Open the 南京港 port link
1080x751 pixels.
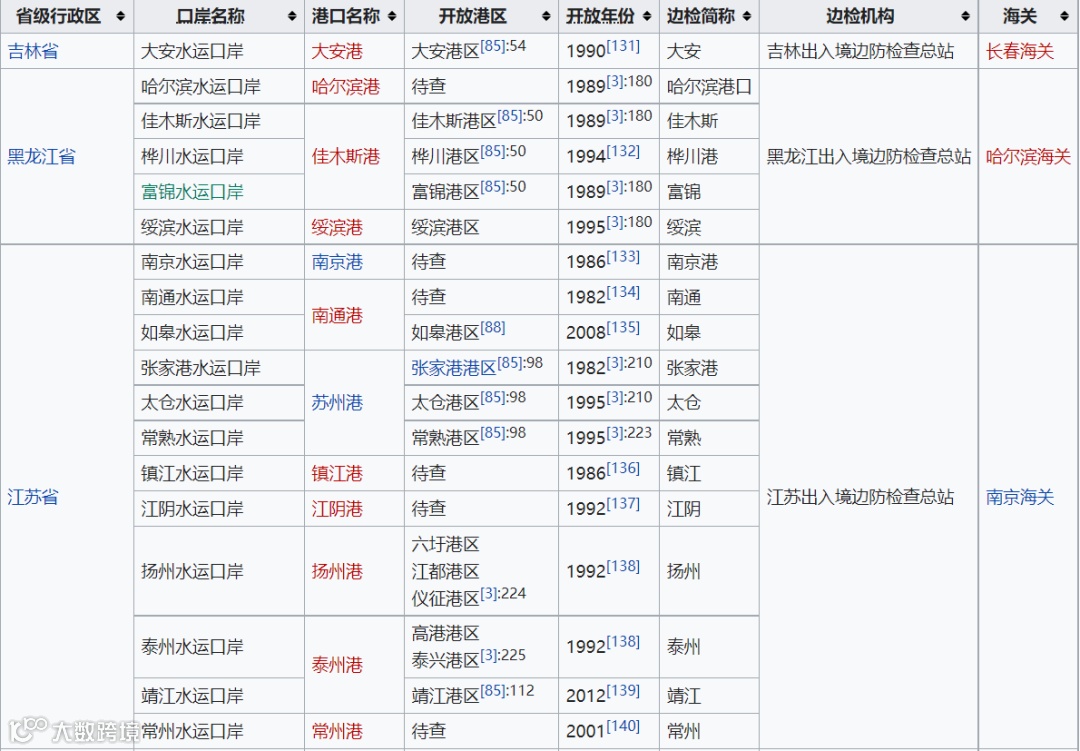[337, 262]
